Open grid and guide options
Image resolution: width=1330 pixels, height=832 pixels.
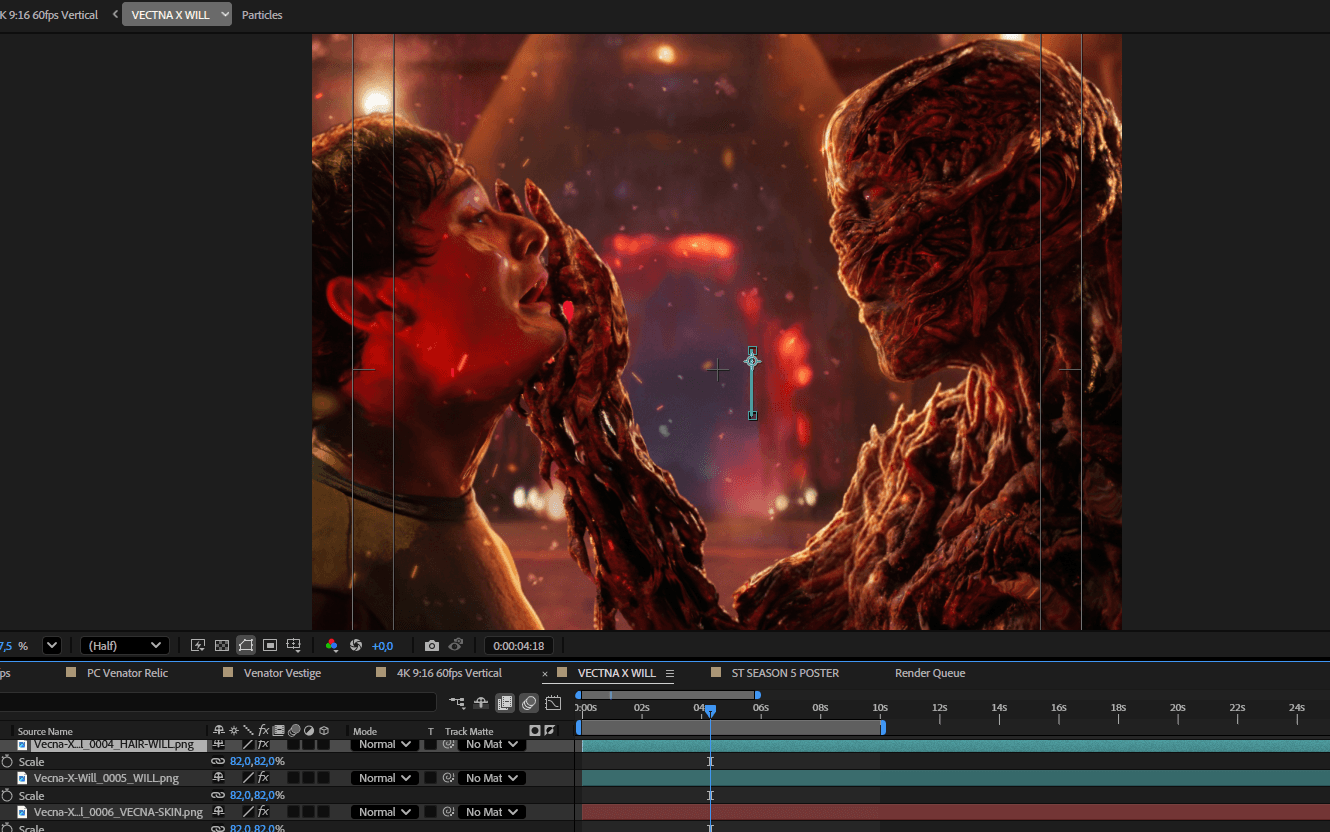[294, 646]
